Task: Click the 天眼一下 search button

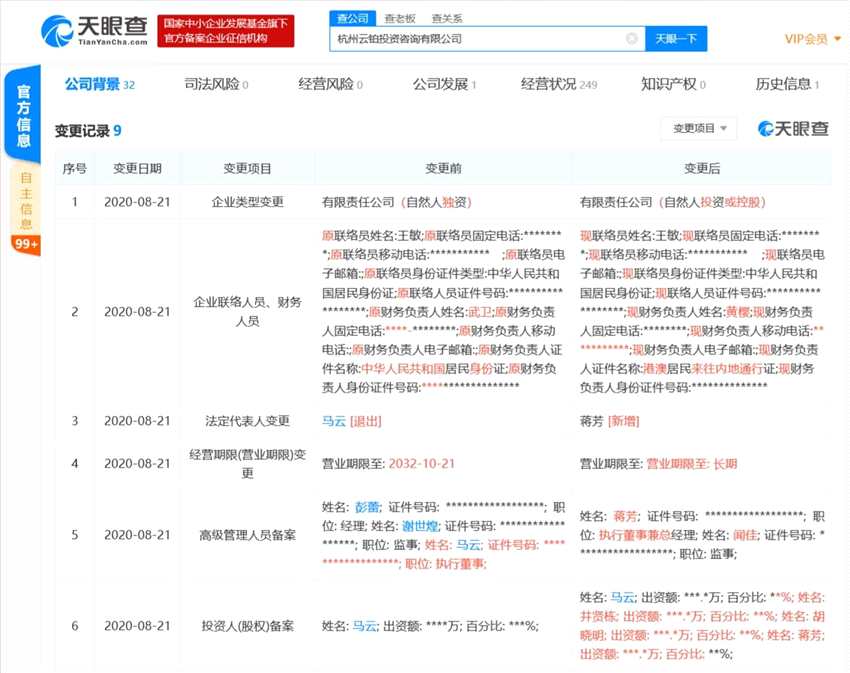Action: (676, 39)
